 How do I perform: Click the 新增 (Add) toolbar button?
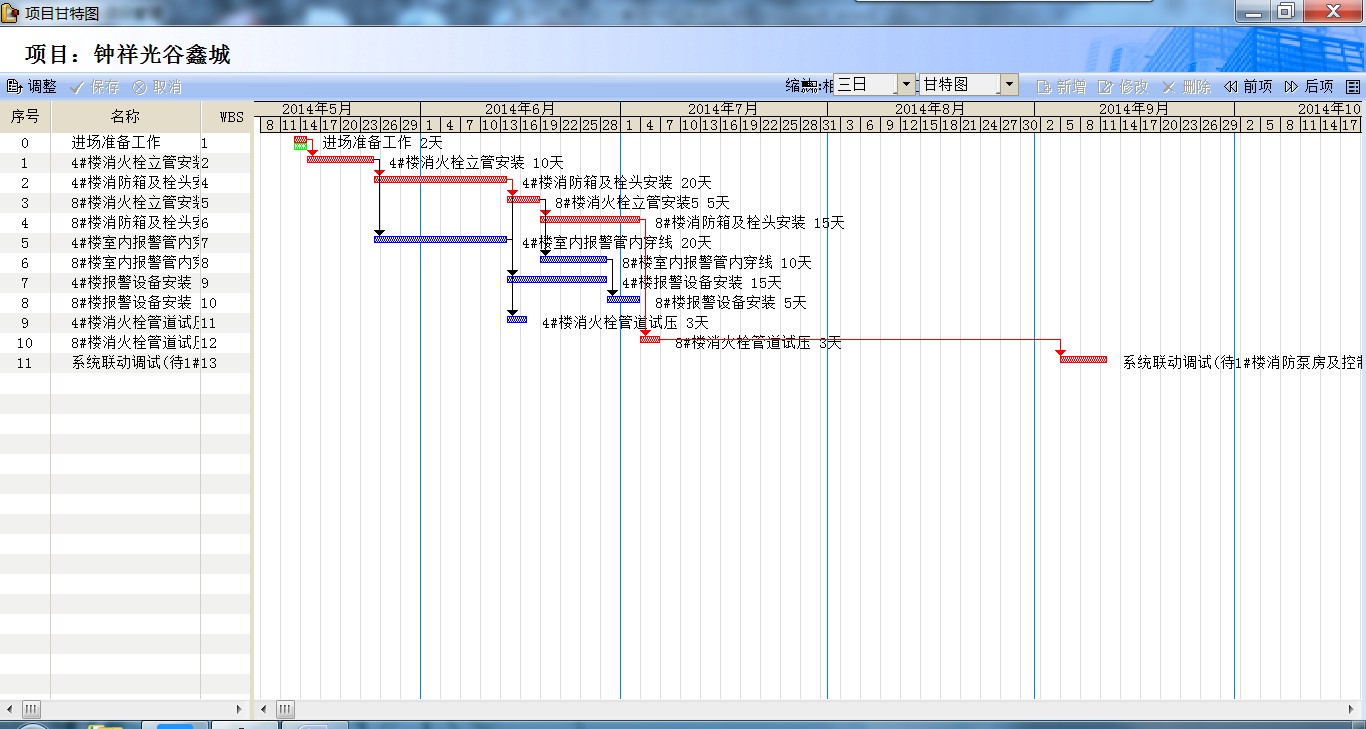tap(1062, 87)
